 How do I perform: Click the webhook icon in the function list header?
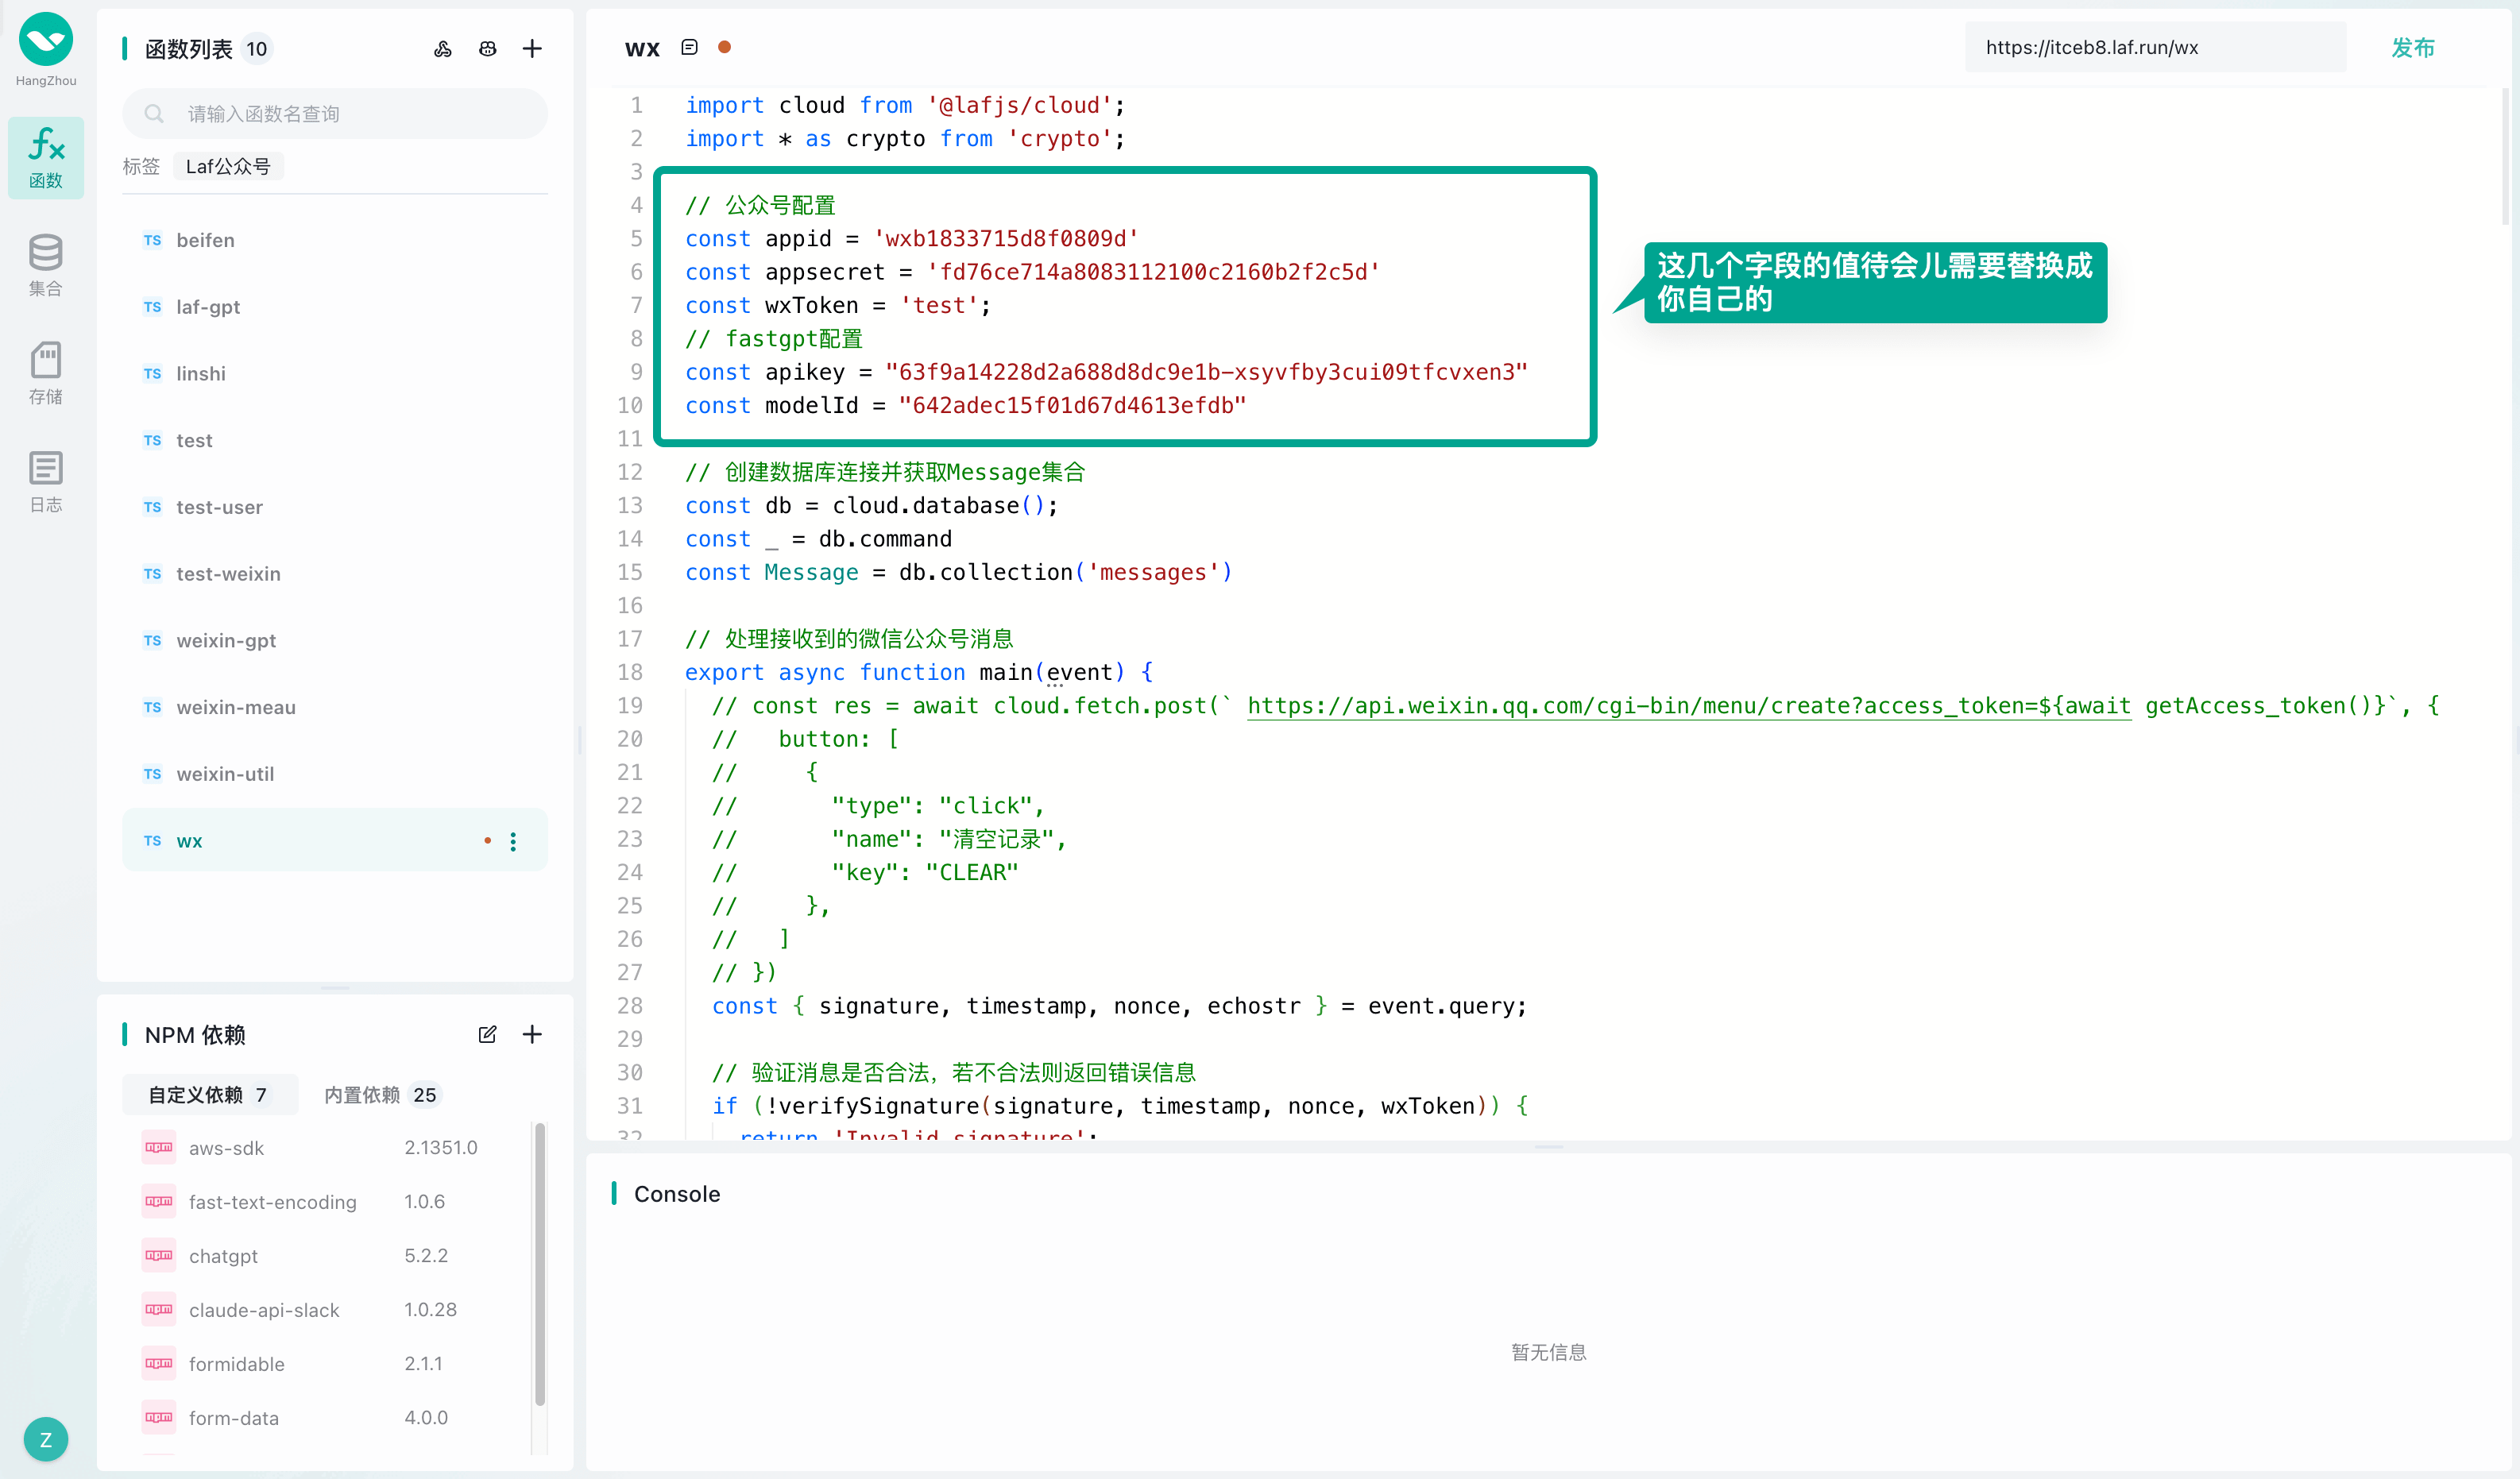coord(443,48)
